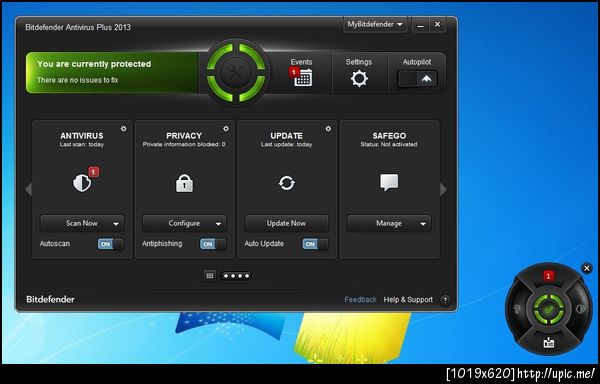Open Privacy panel settings gear
Viewport: 600px width, 384px height.
tap(226, 129)
